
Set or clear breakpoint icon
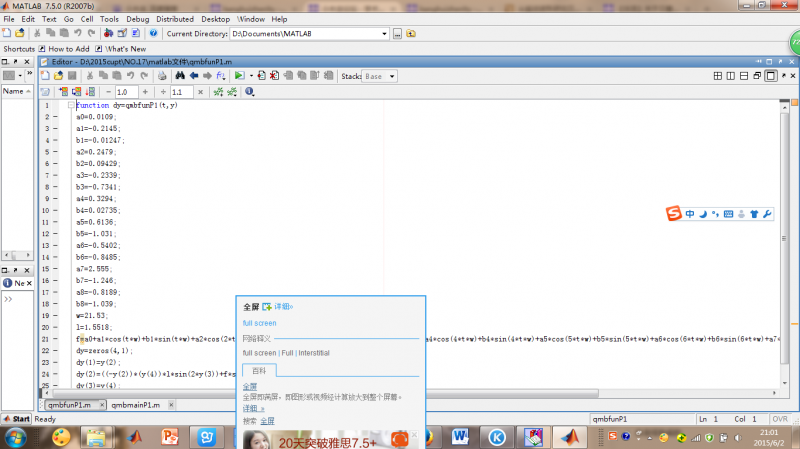pyautogui.click(x=261, y=76)
